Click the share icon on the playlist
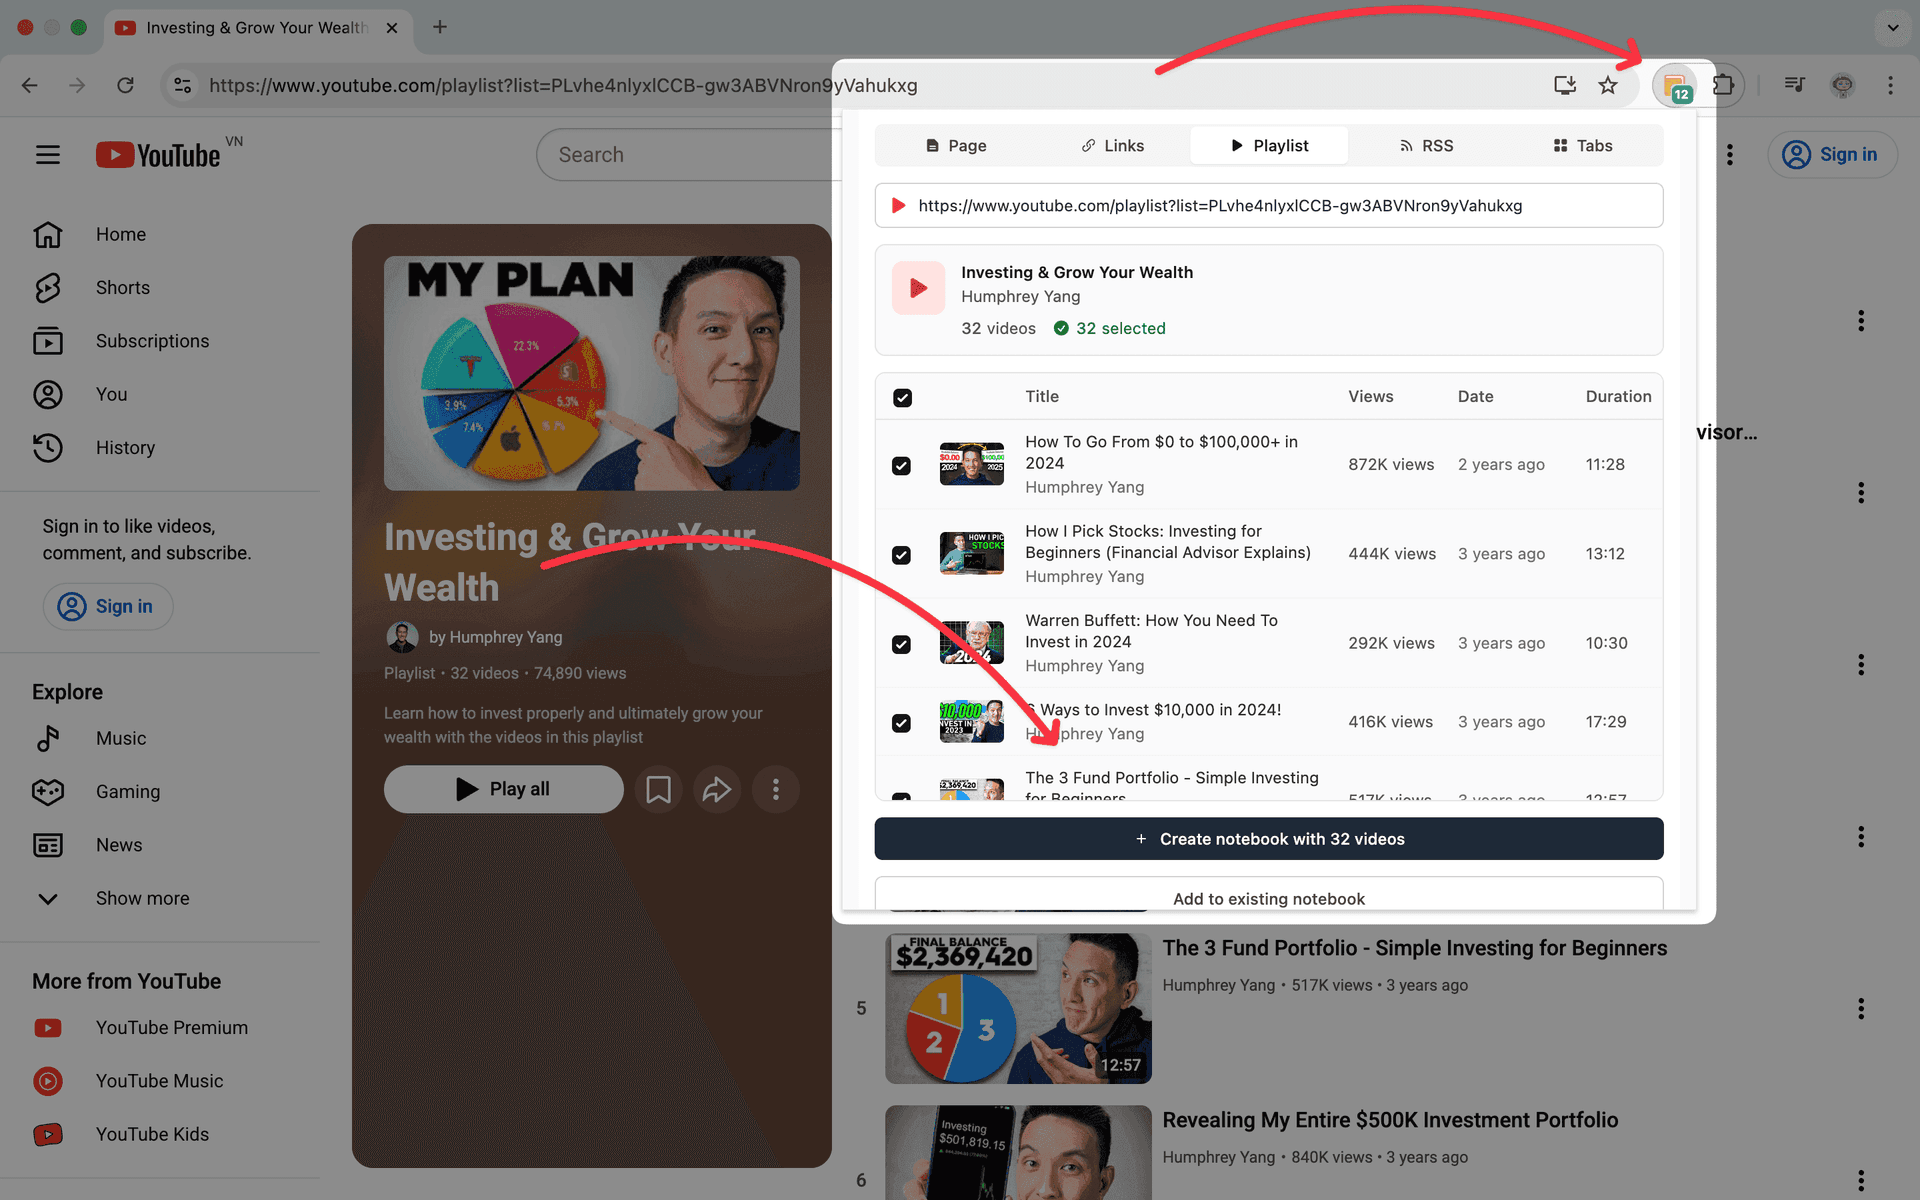The width and height of the screenshot is (1920, 1200). pos(717,789)
